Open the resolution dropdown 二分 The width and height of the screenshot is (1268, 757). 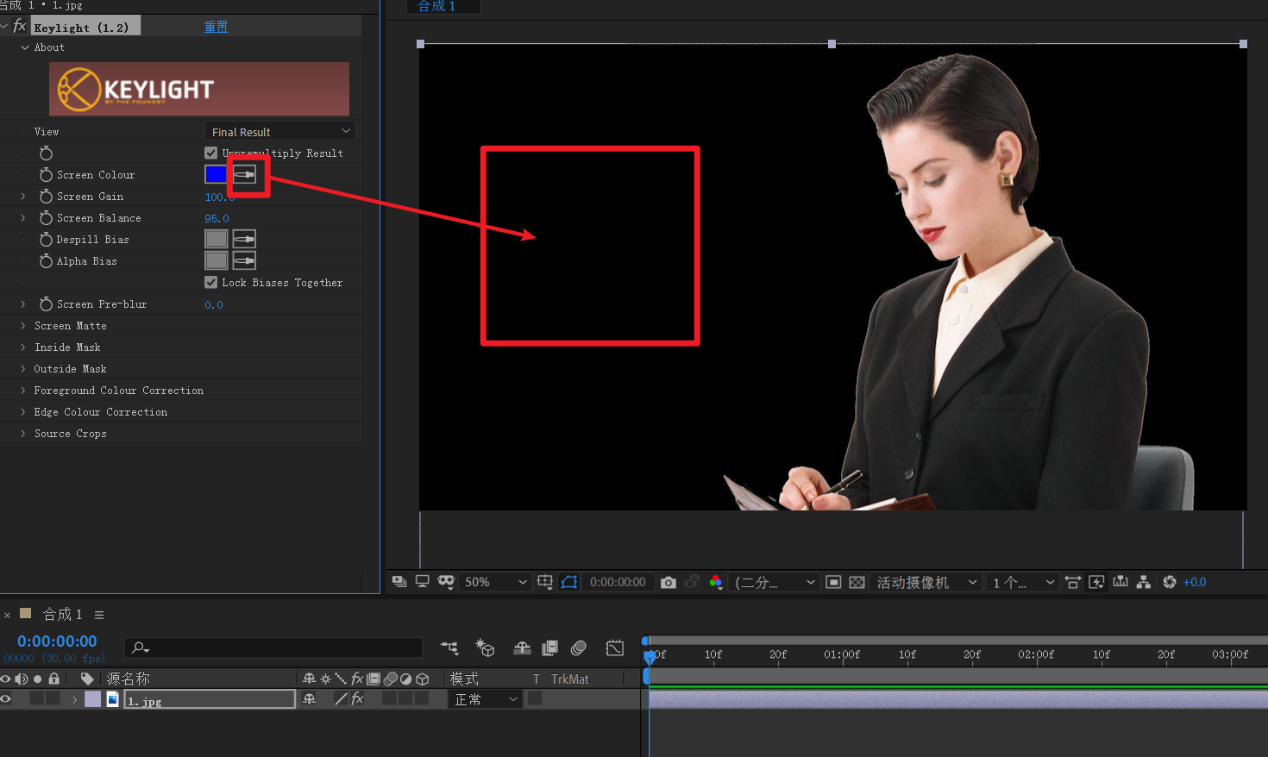[x=774, y=582]
